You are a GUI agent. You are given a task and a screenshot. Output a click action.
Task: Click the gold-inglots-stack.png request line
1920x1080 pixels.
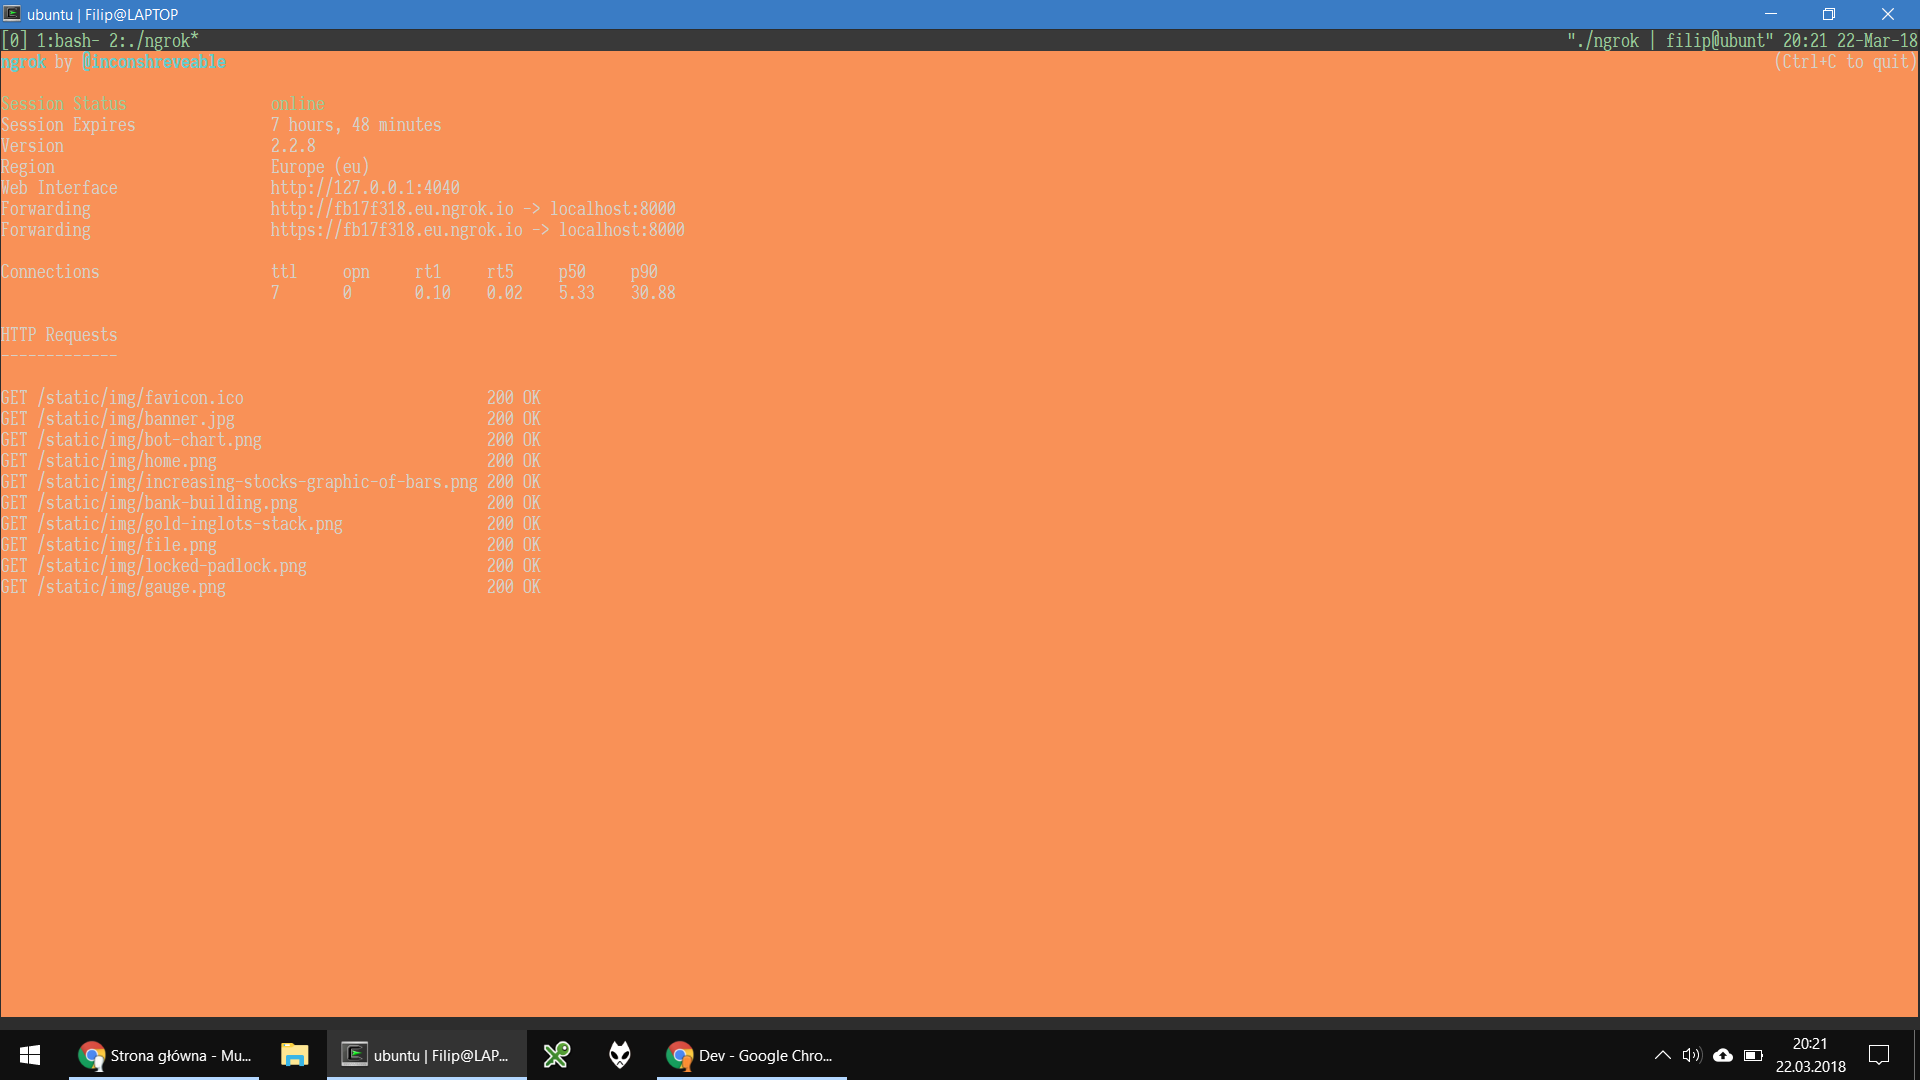(271, 524)
